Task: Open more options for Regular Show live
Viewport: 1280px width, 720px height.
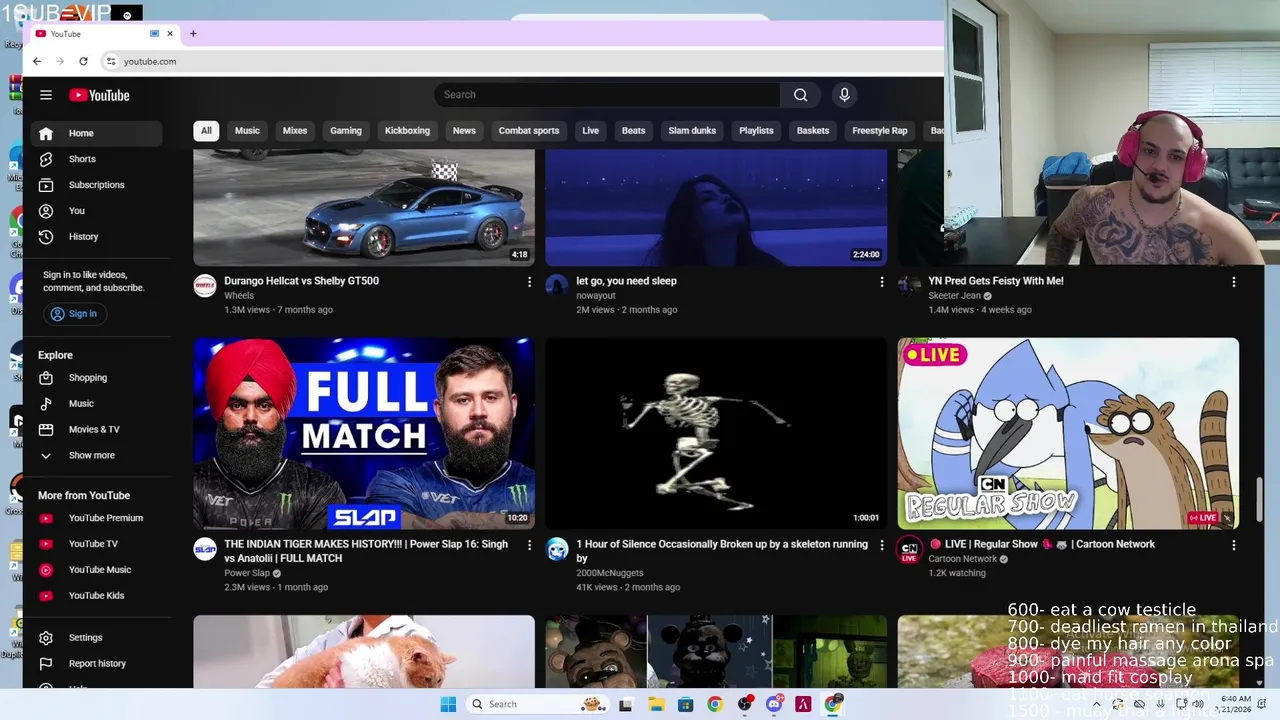Action: [1233, 545]
